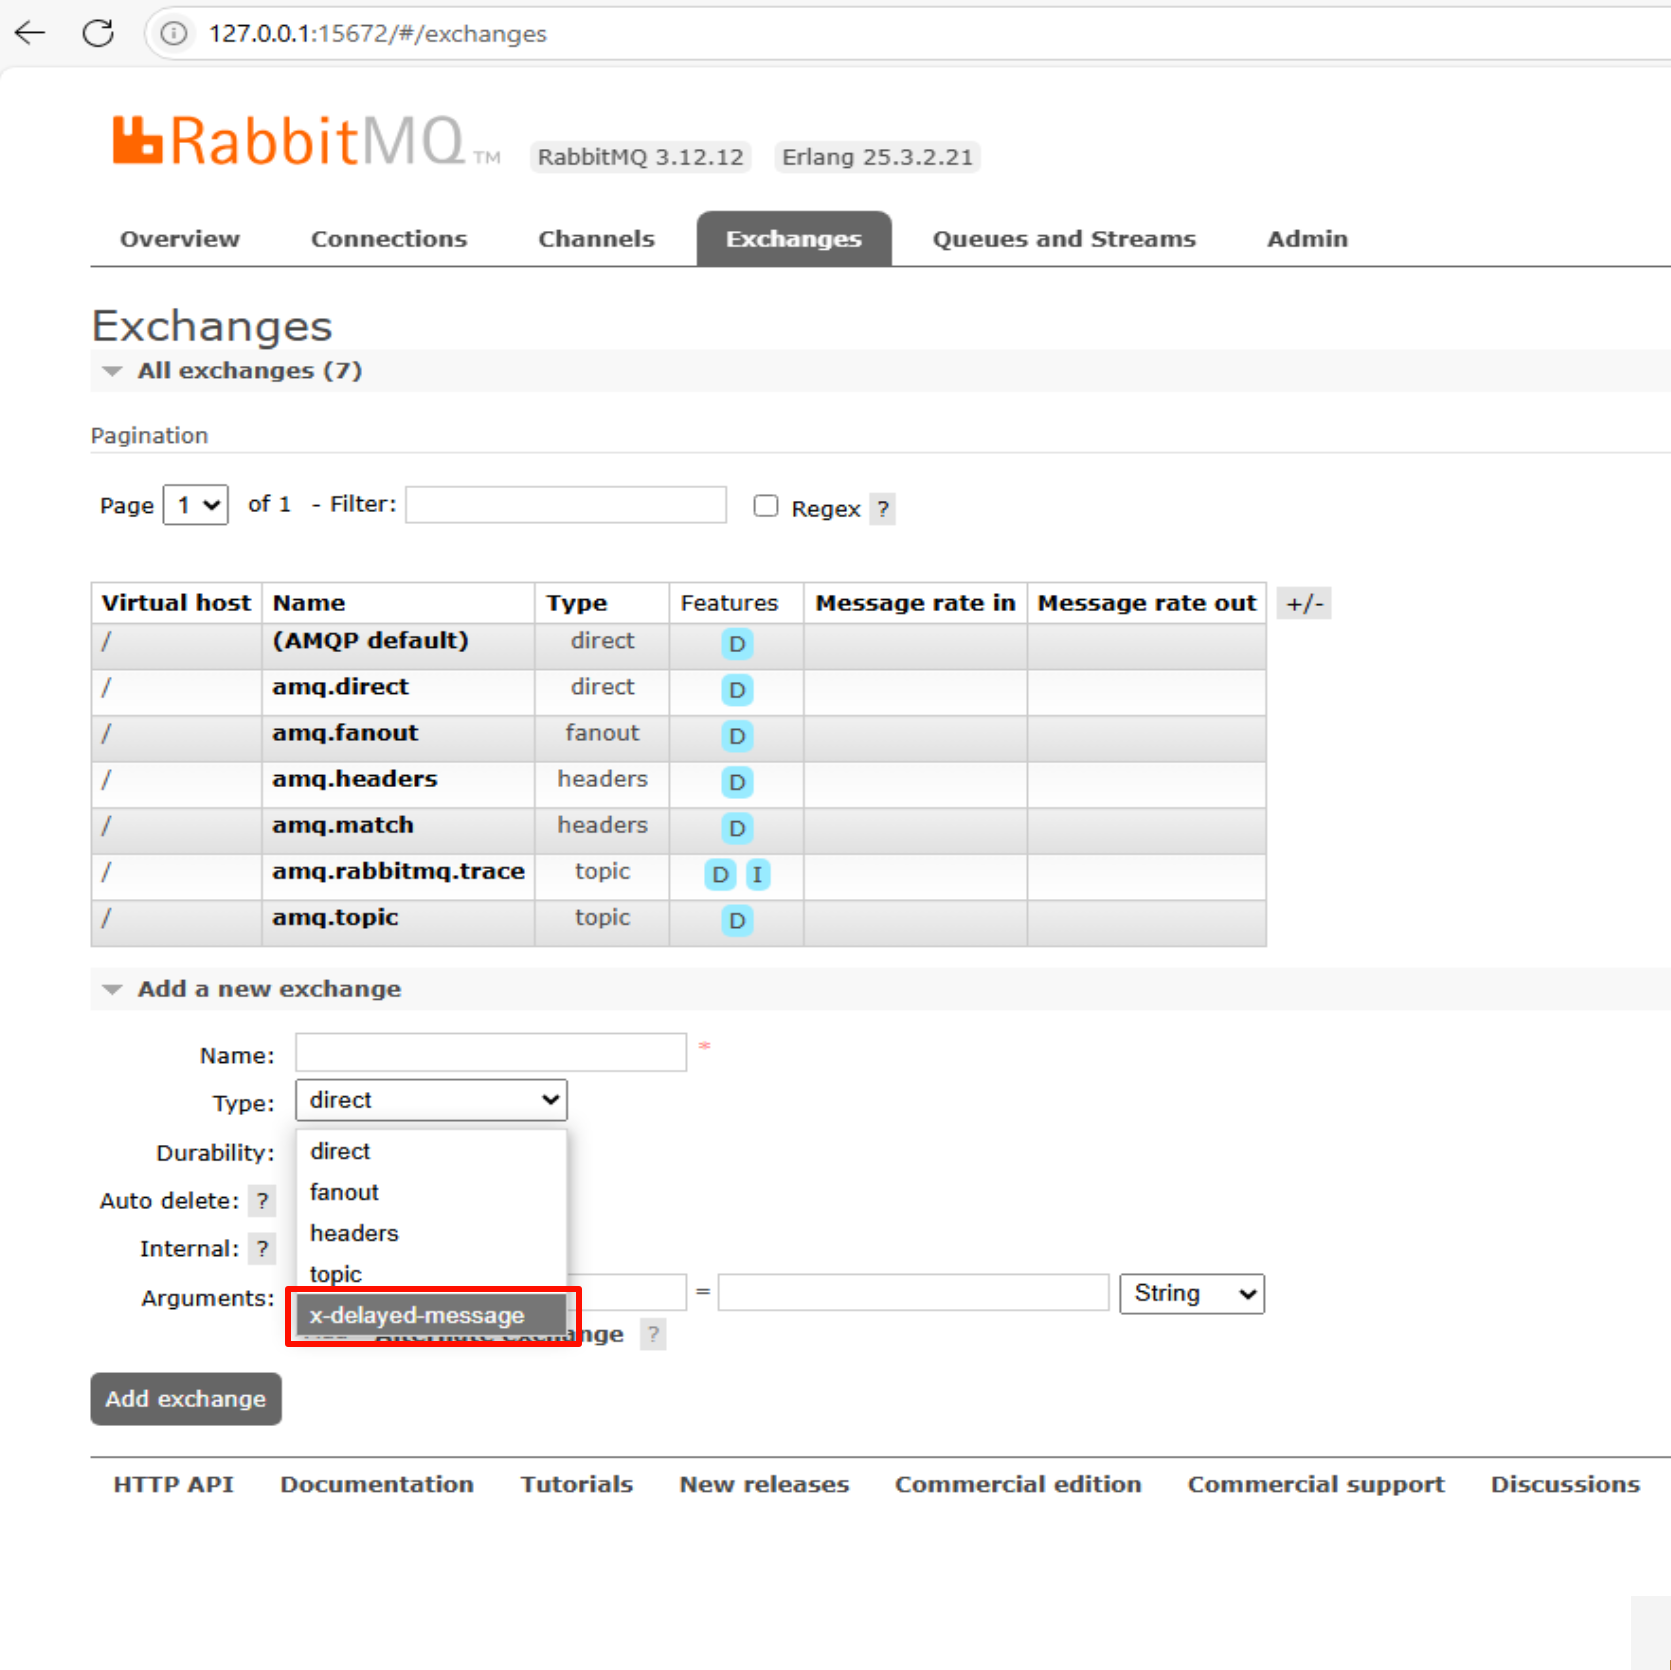Open the Documentation footer link
The height and width of the screenshot is (1670, 1671).
(x=377, y=1484)
